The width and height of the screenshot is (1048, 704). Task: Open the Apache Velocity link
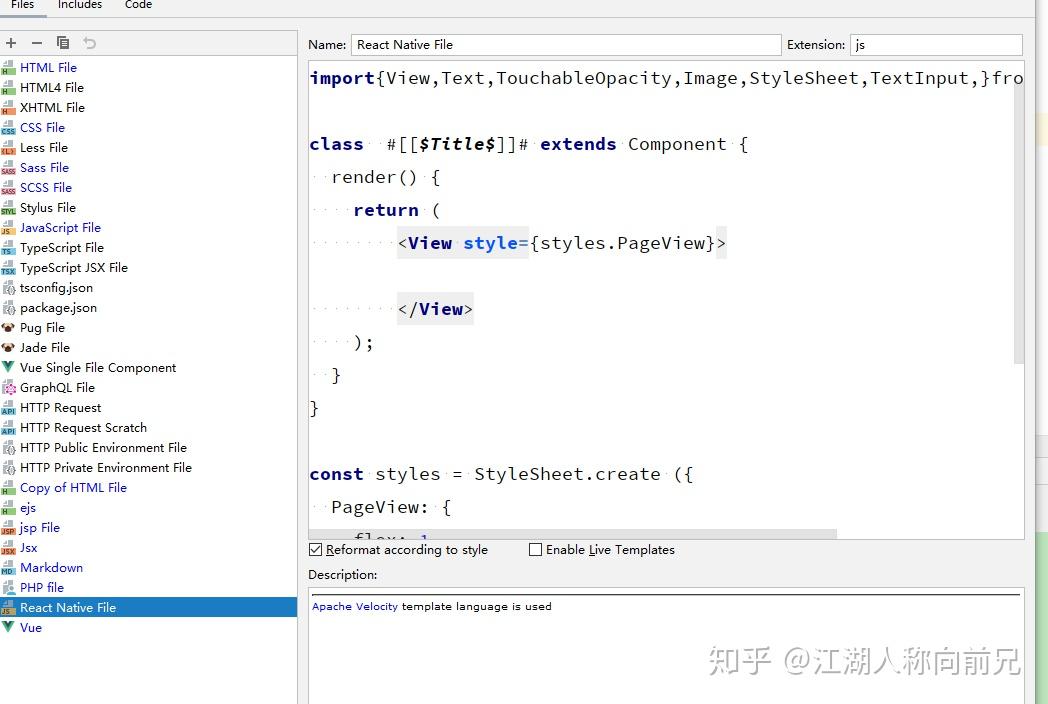(355, 606)
